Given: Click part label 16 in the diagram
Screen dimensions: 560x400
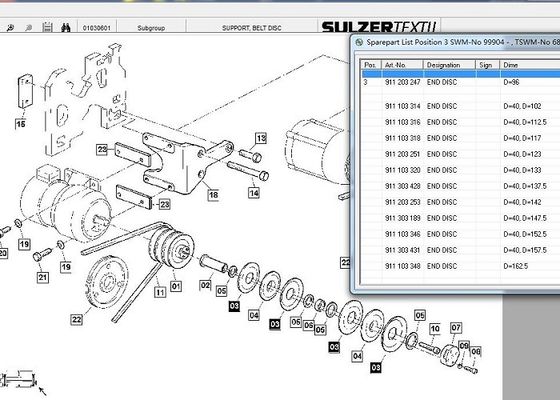Looking at the screenshot, I should [21, 124].
